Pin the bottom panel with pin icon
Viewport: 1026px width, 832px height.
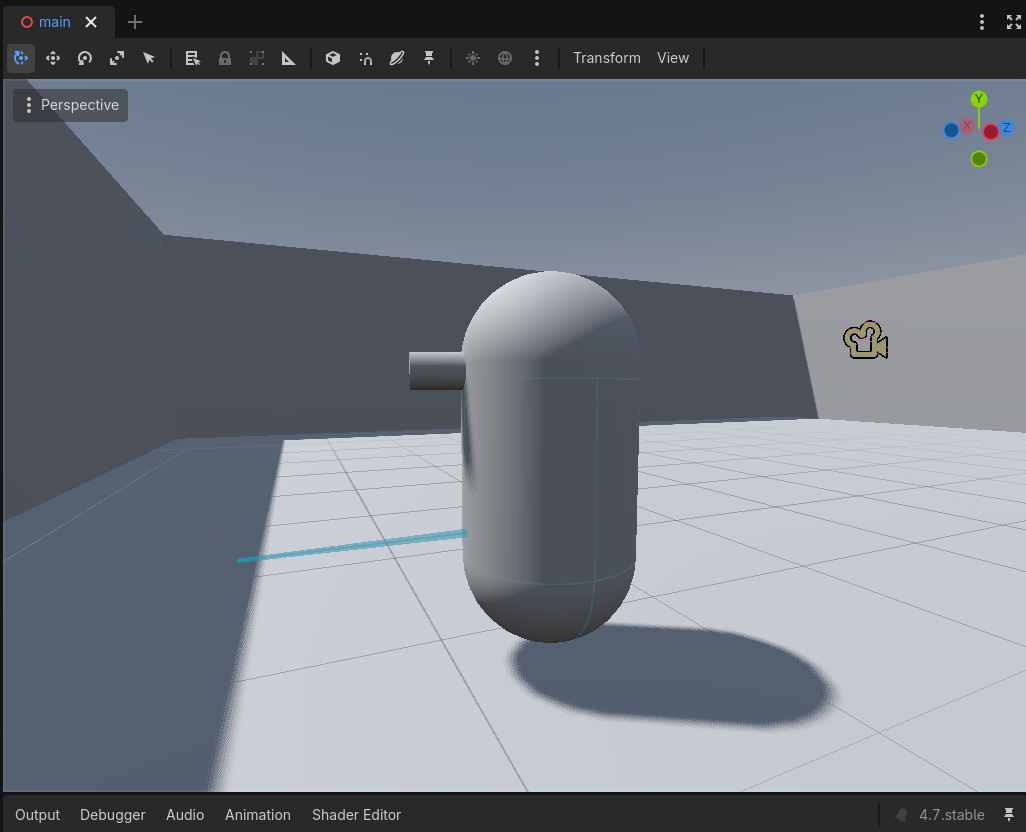click(1008, 815)
